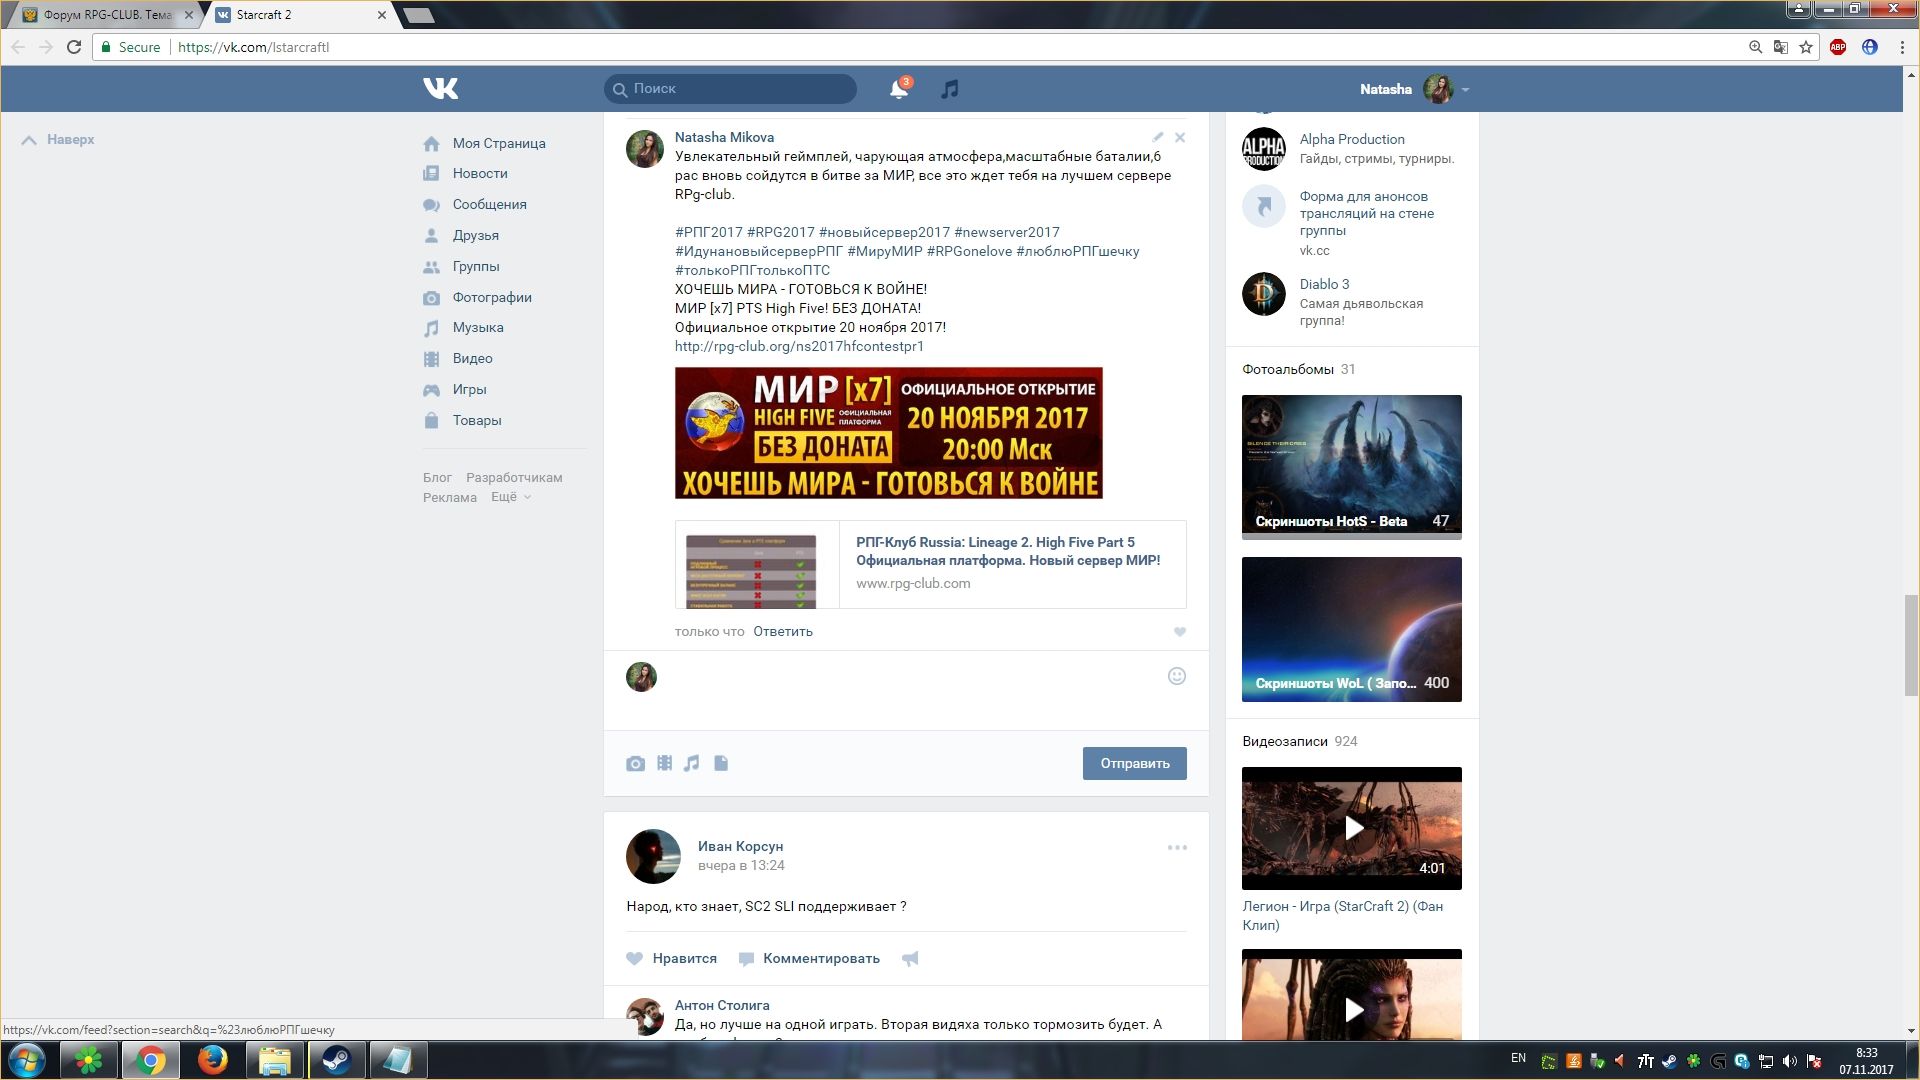Click the Поиск search field
1920x1080 pixels.
coord(730,89)
